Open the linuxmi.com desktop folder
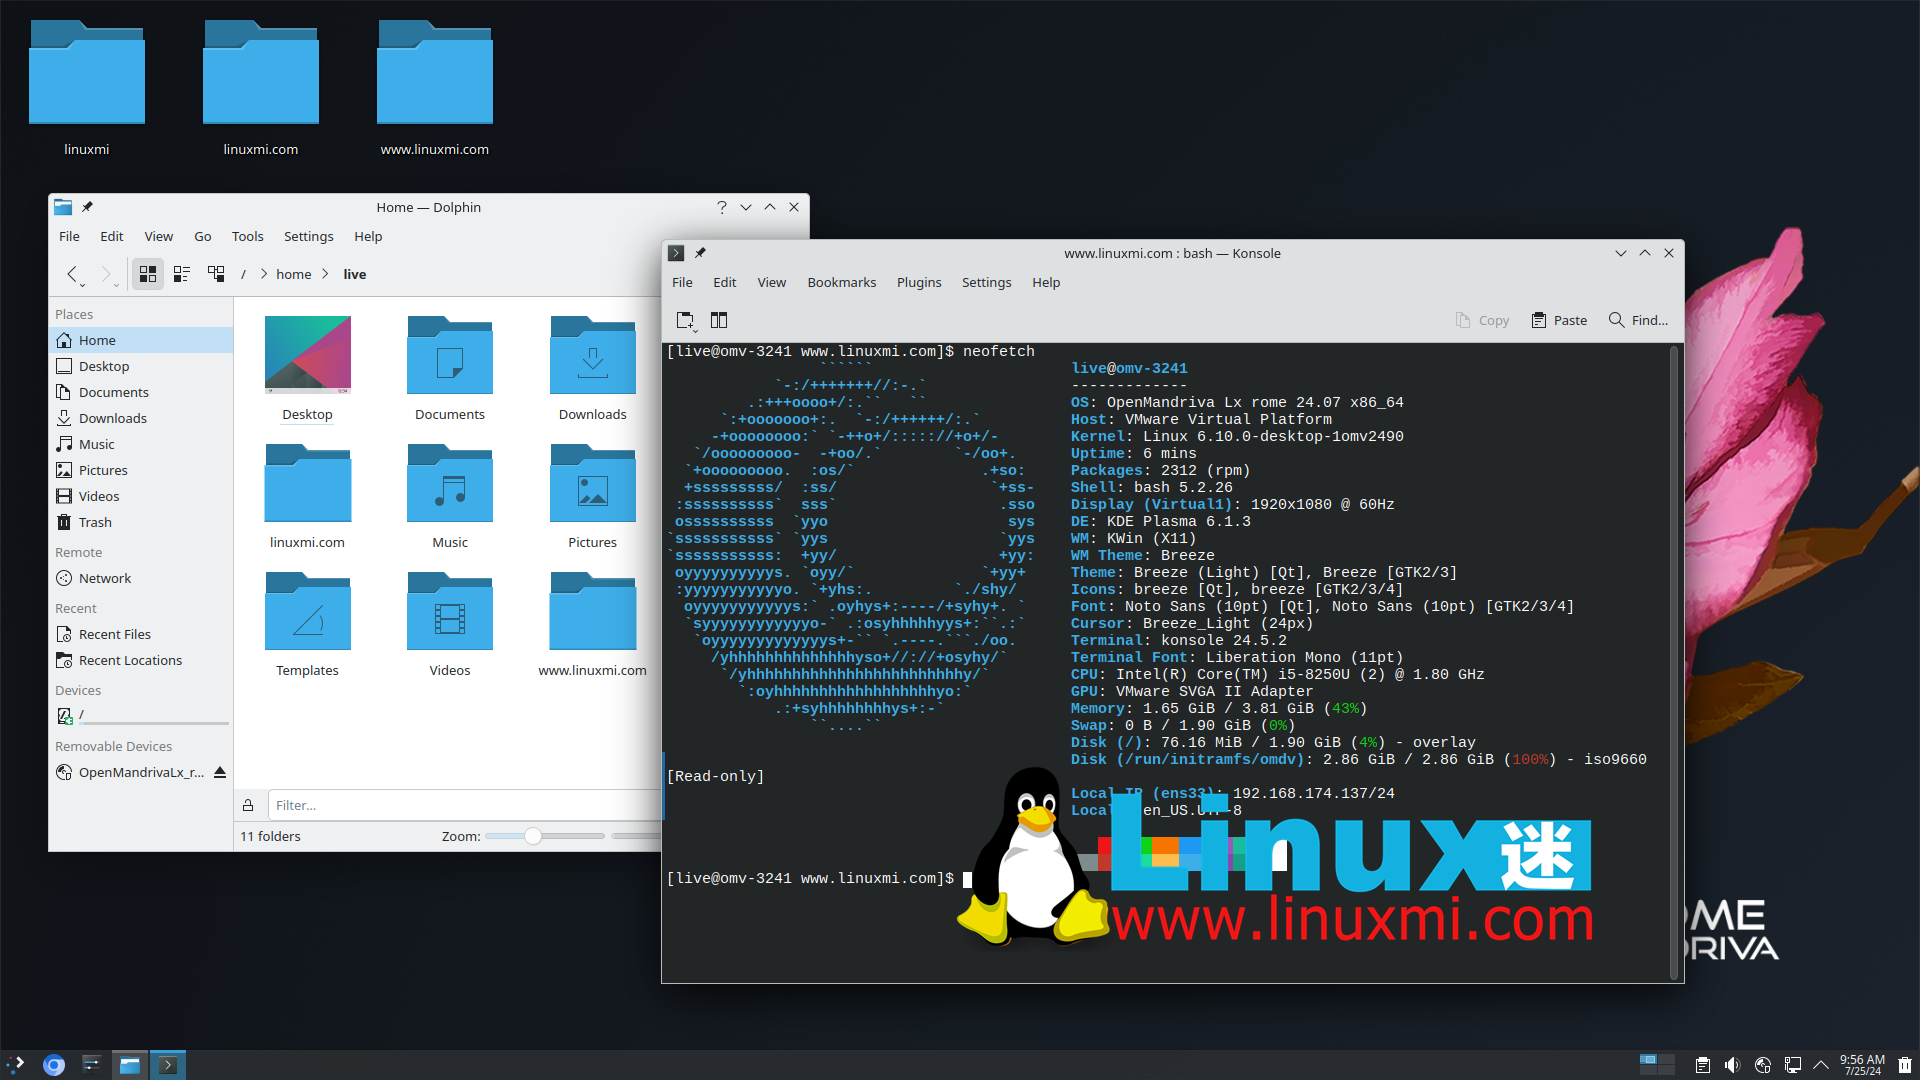 (x=261, y=88)
